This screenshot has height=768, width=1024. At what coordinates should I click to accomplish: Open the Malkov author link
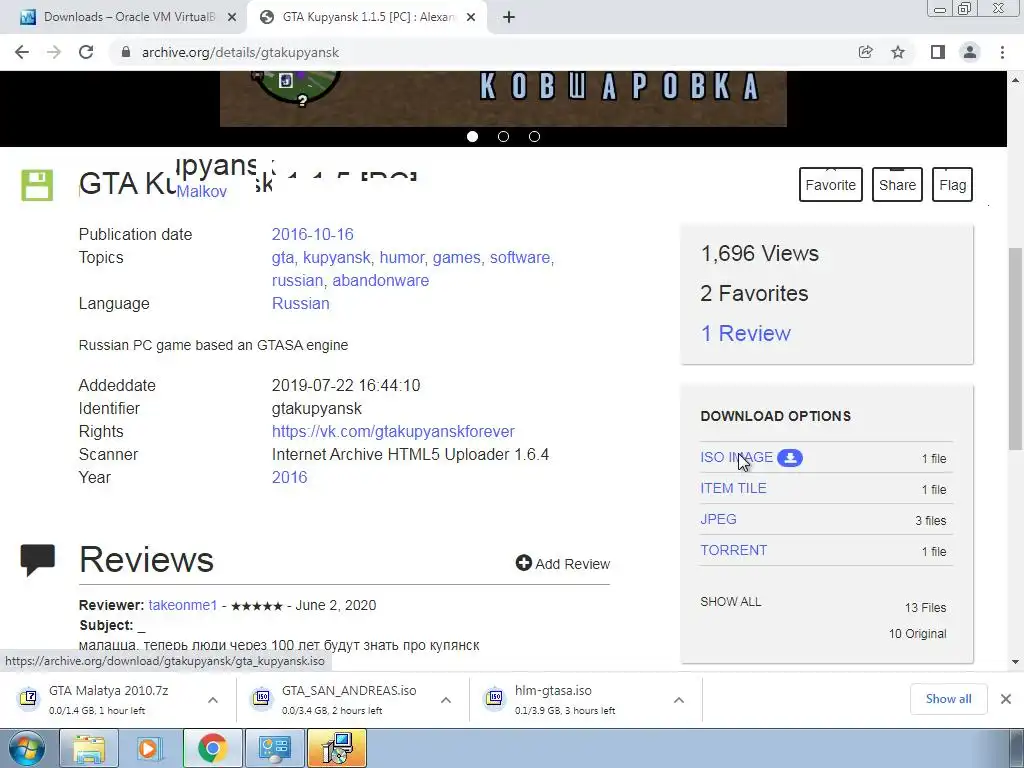tap(201, 191)
